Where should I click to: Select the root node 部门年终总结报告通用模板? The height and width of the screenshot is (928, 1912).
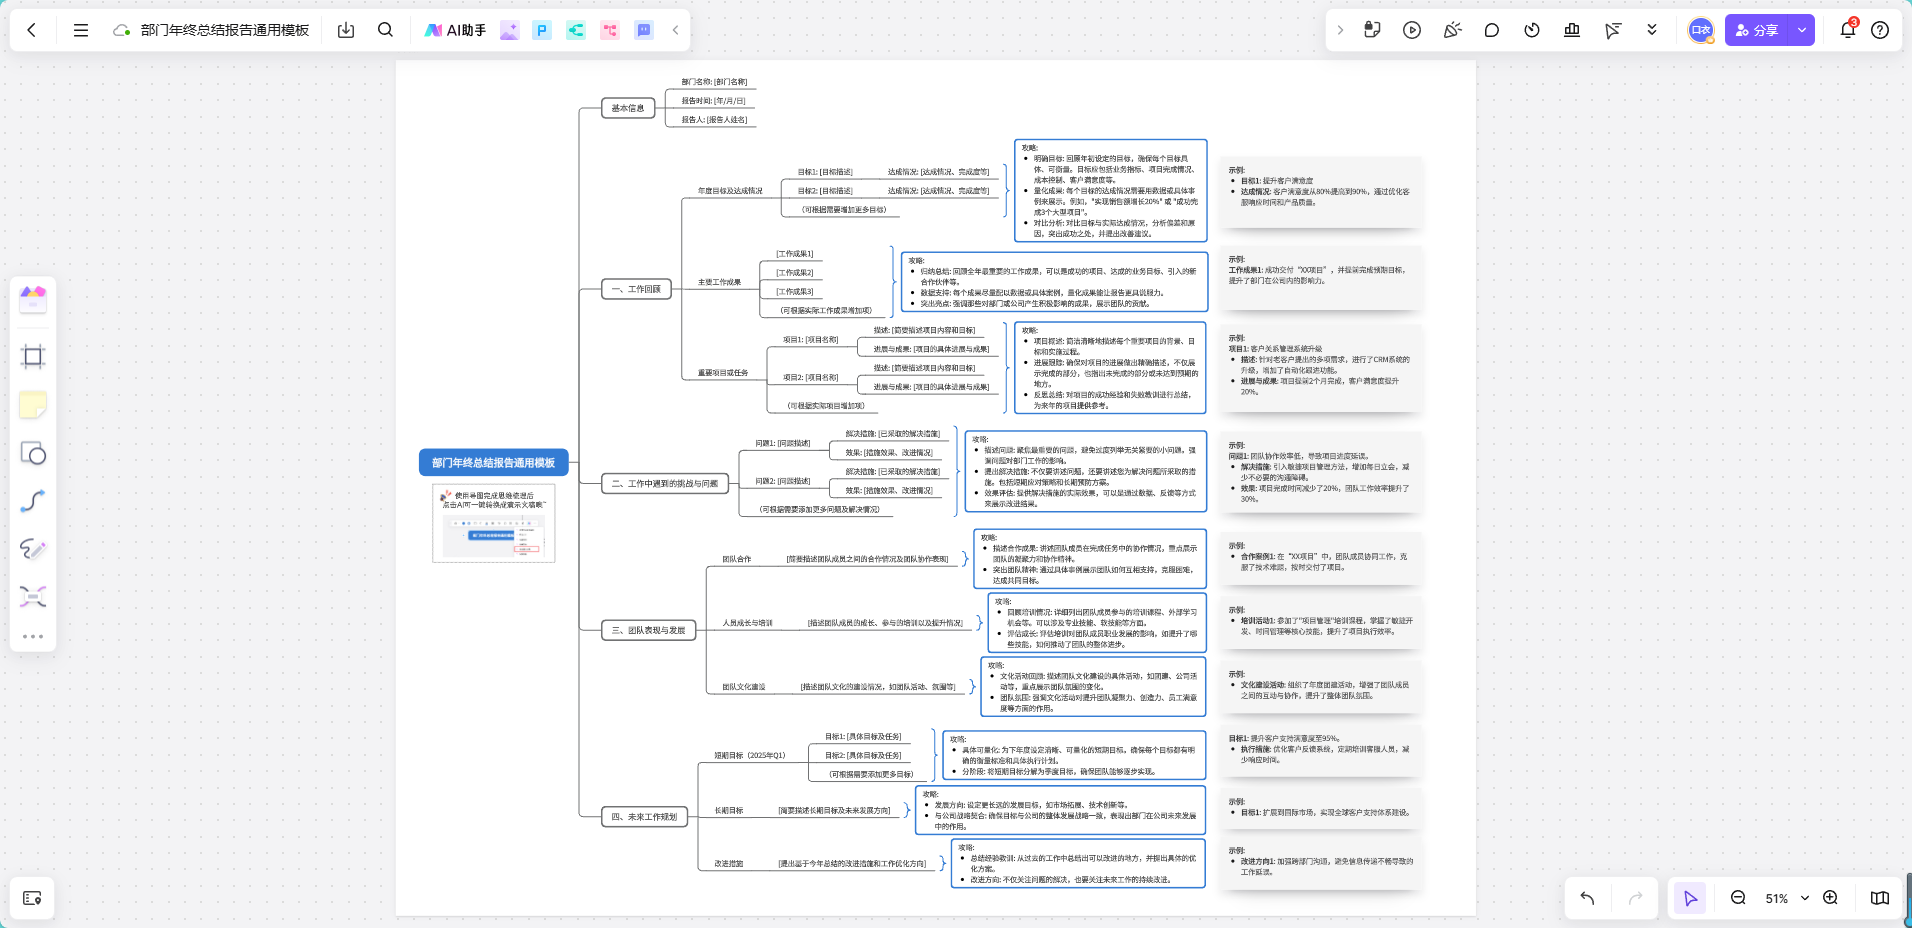click(493, 462)
